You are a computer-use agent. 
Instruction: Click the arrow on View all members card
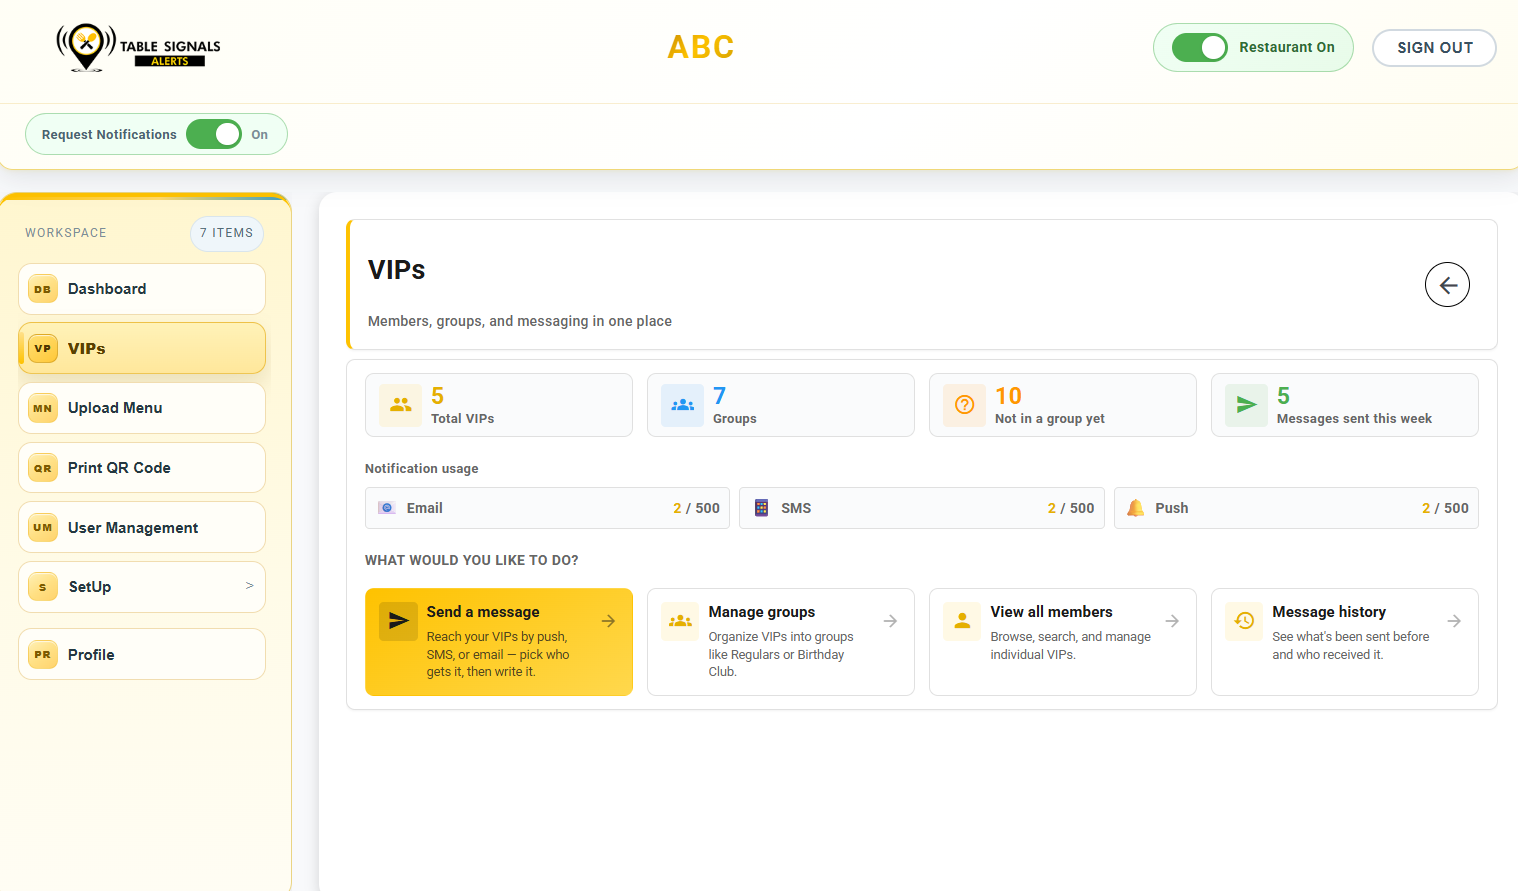point(1172,621)
